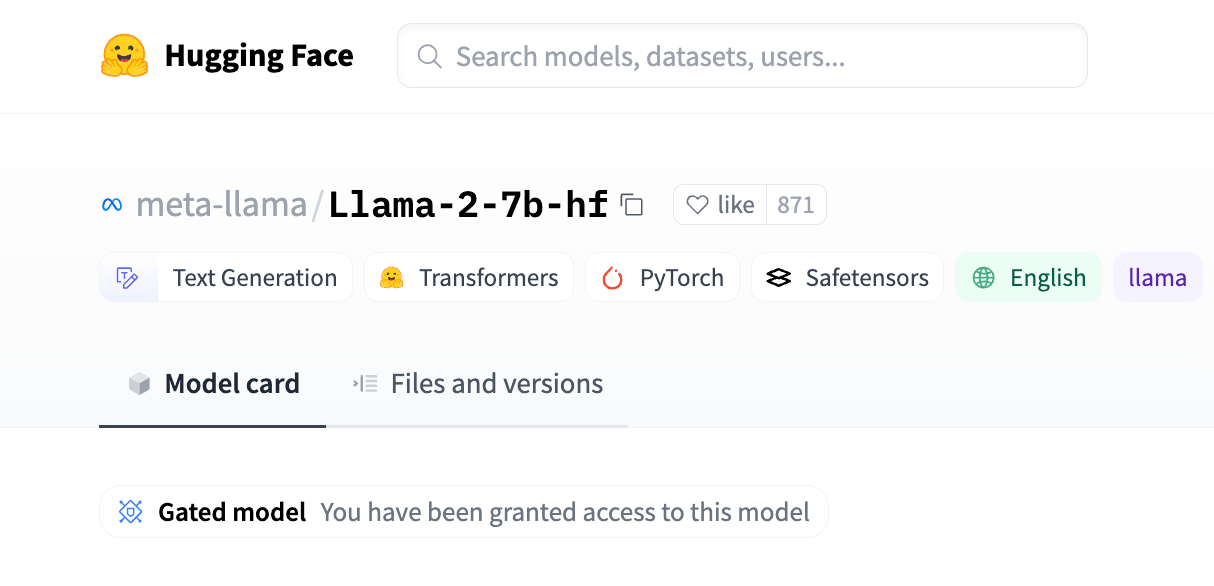Click the magnifier icon in search bar
This screenshot has width=1214, height=586.
(430, 56)
